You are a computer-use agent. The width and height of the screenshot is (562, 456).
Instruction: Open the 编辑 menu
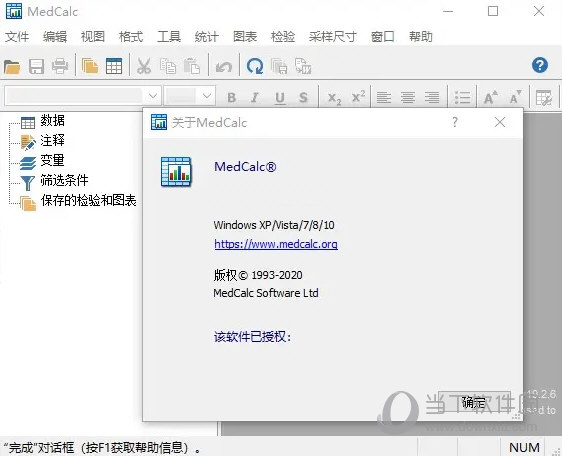[x=55, y=37]
